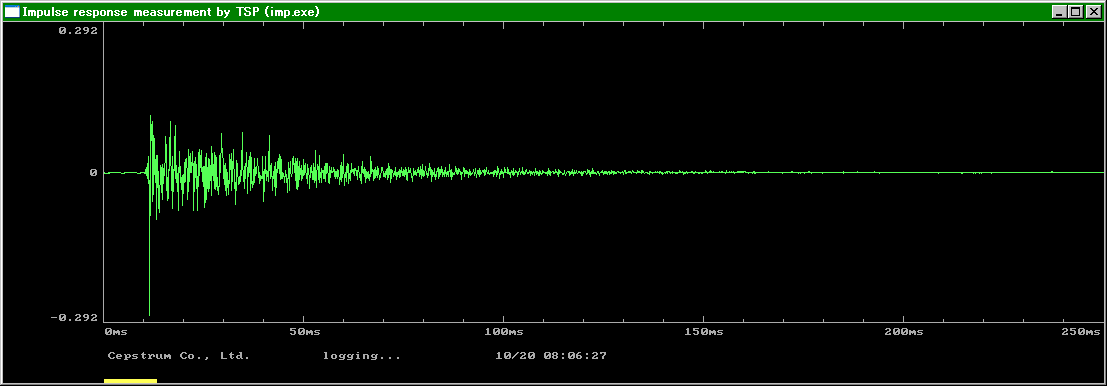Click the -0.292 lower amplitude label
The image size is (1107, 386).
pos(74,317)
